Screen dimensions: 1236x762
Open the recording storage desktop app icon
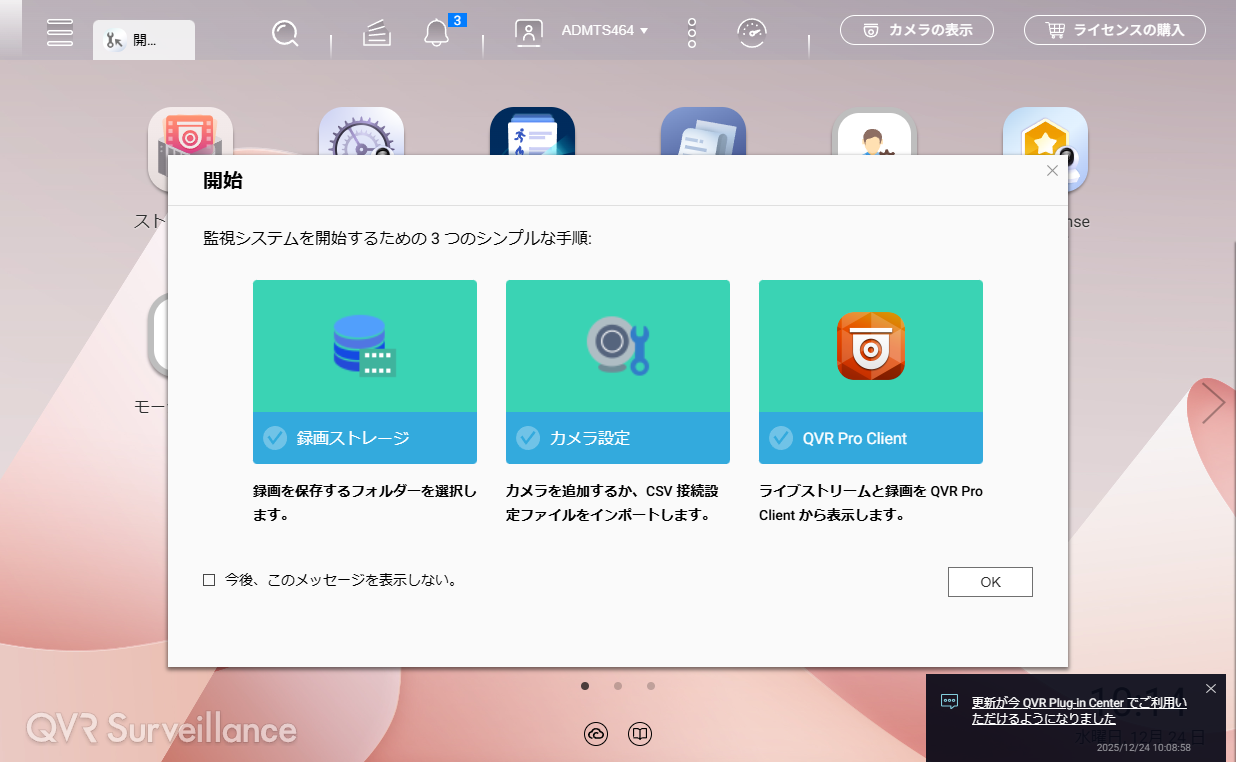190,131
